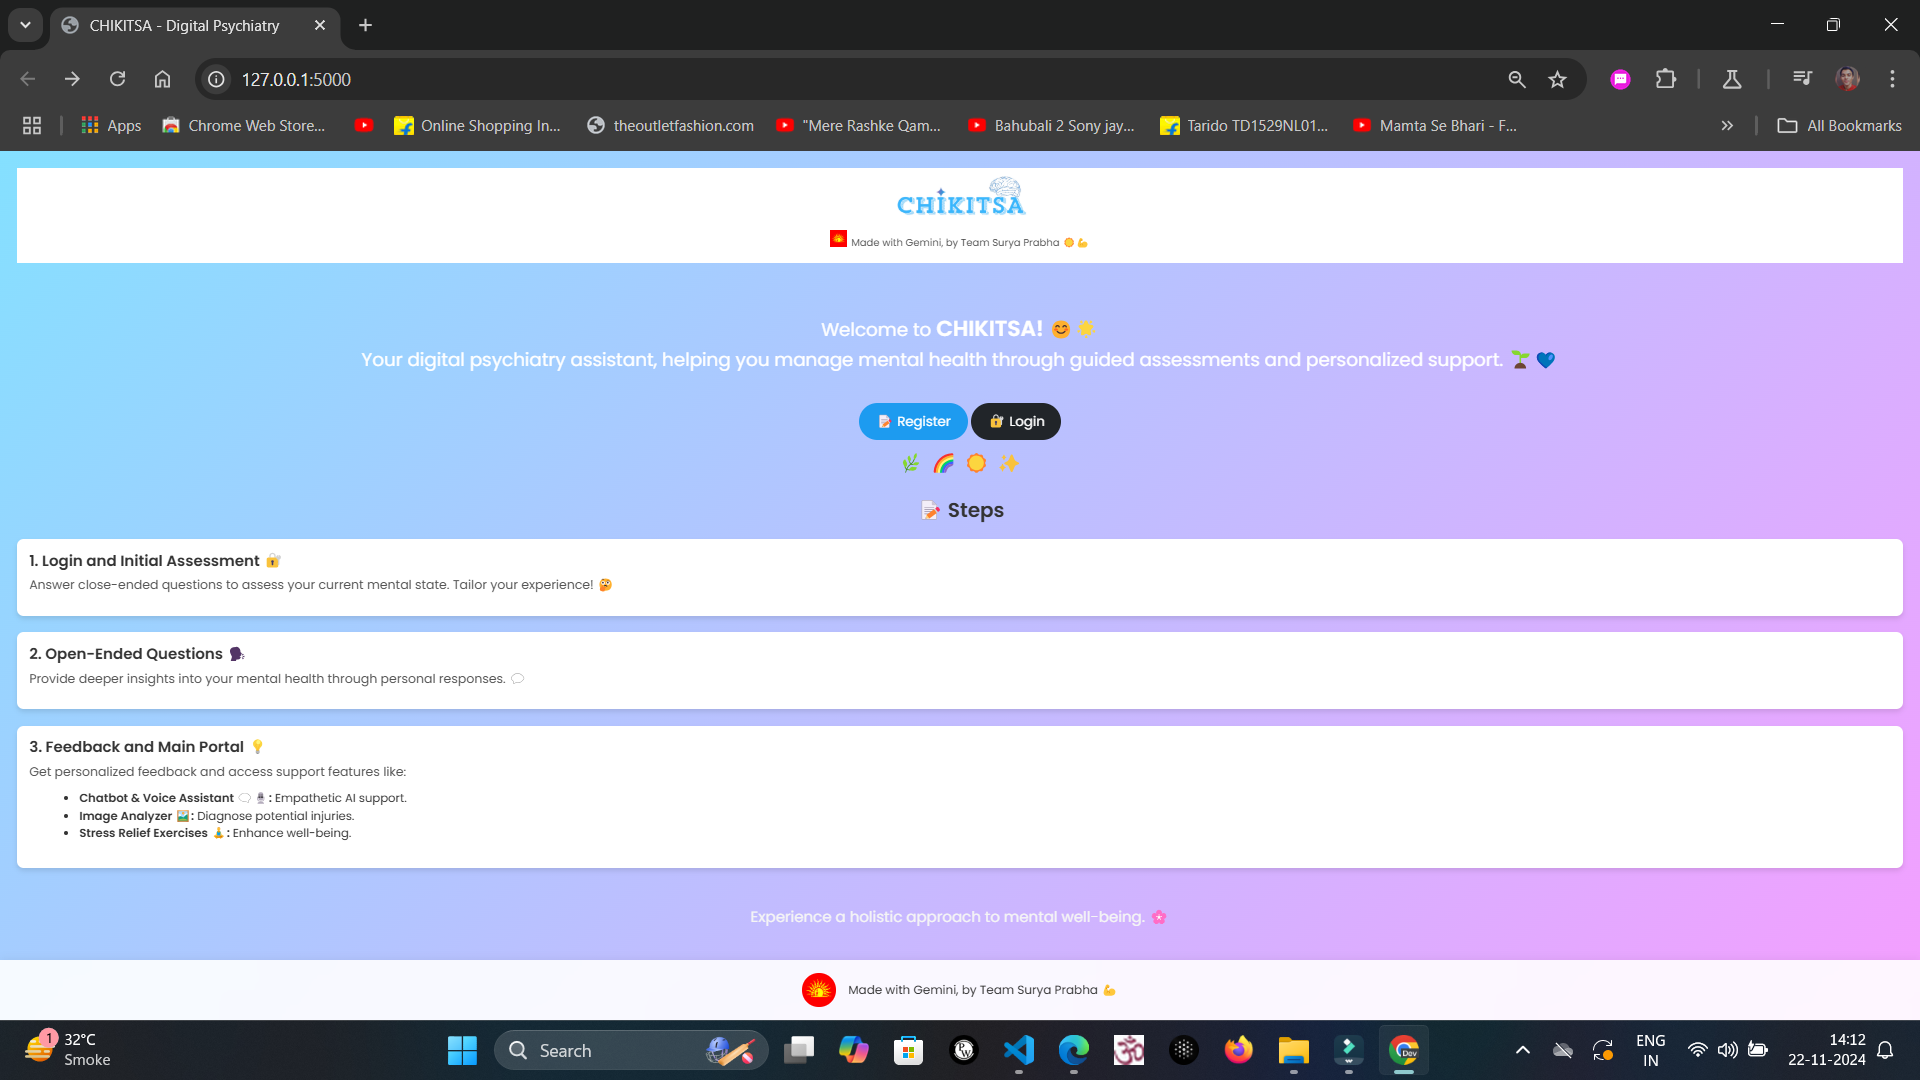
Task: Click the Register button
Action: pyautogui.click(x=913, y=421)
